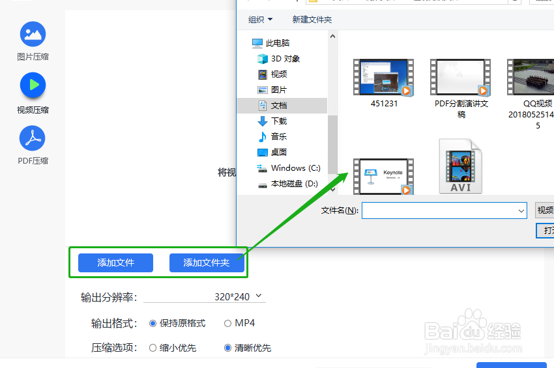
Task: Select the AVI video file icon
Action: click(460, 166)
